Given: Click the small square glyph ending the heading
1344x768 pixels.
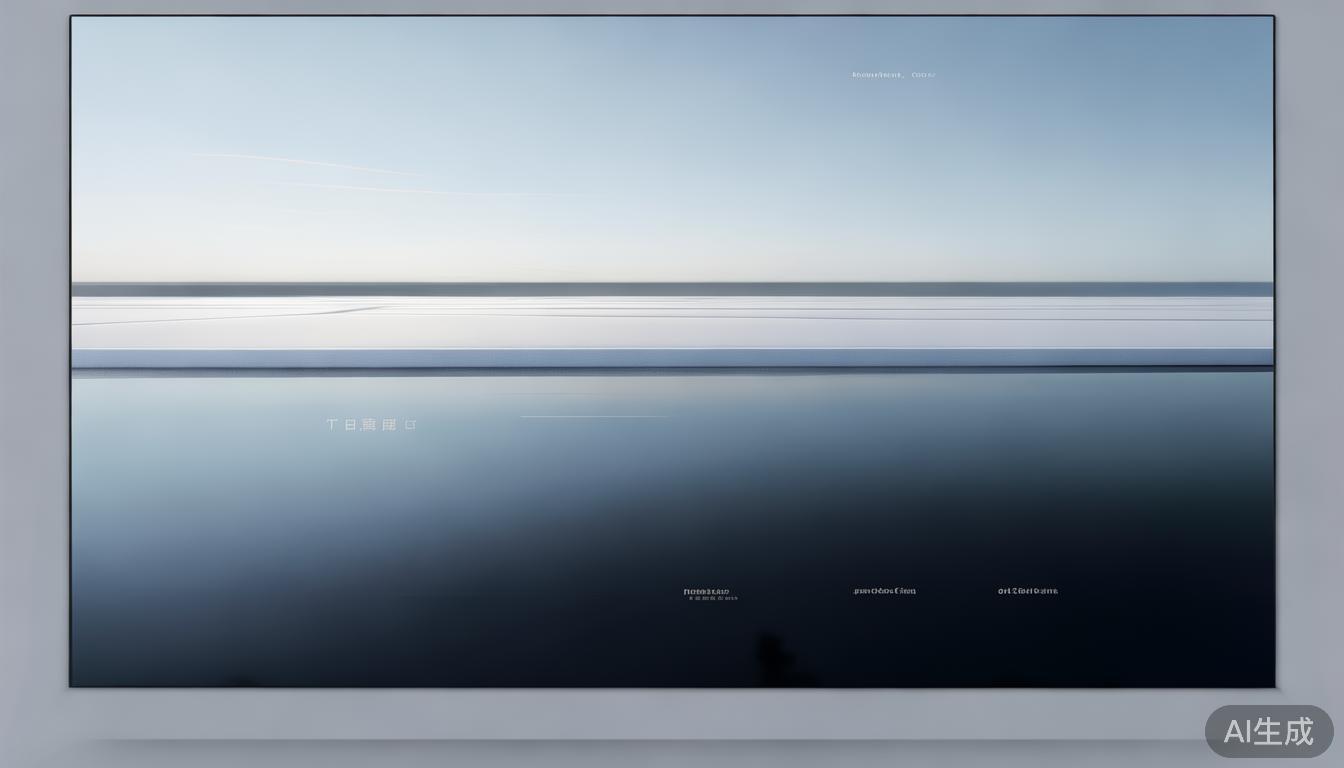Looking at the screenshot, I should click(411, 425).
